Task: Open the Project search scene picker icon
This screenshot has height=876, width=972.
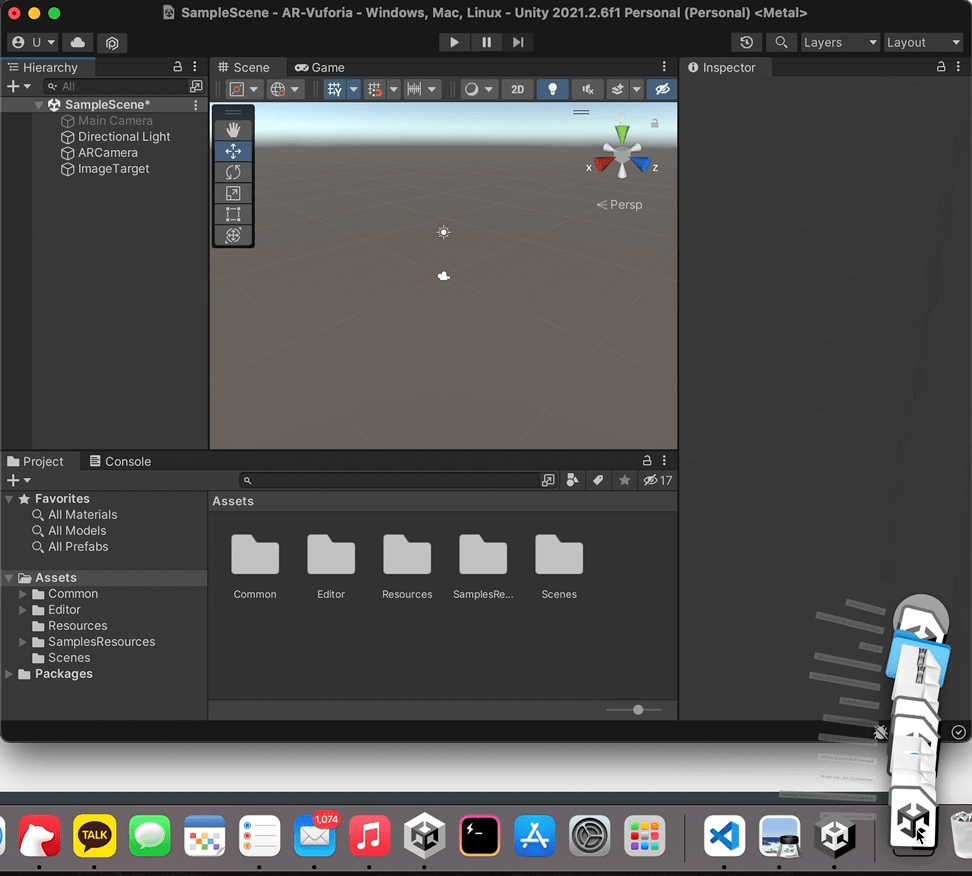Action: coord(548,480)
